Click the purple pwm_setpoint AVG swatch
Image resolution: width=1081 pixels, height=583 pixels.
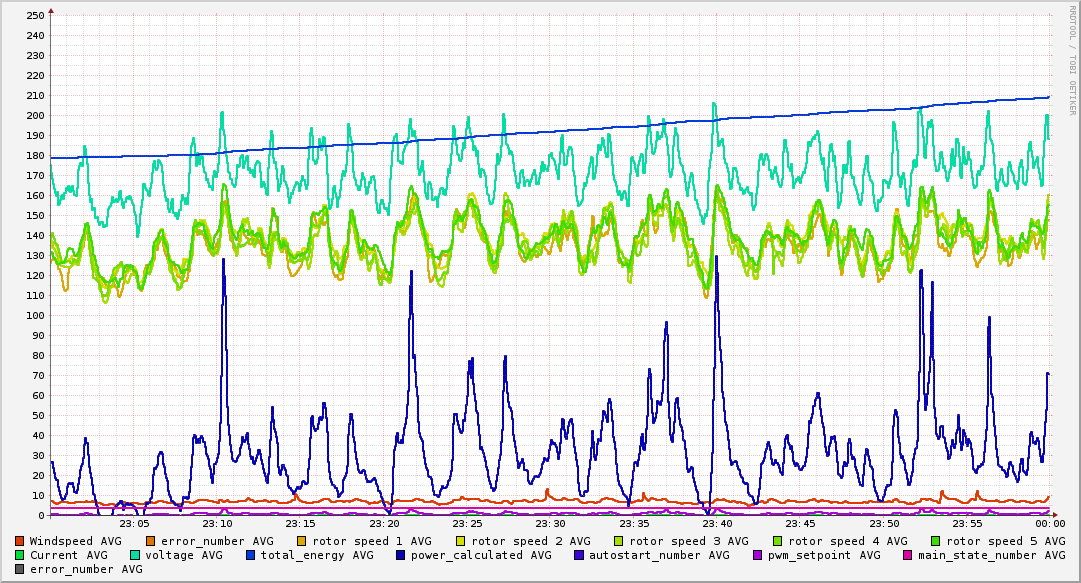pos(758,555)
